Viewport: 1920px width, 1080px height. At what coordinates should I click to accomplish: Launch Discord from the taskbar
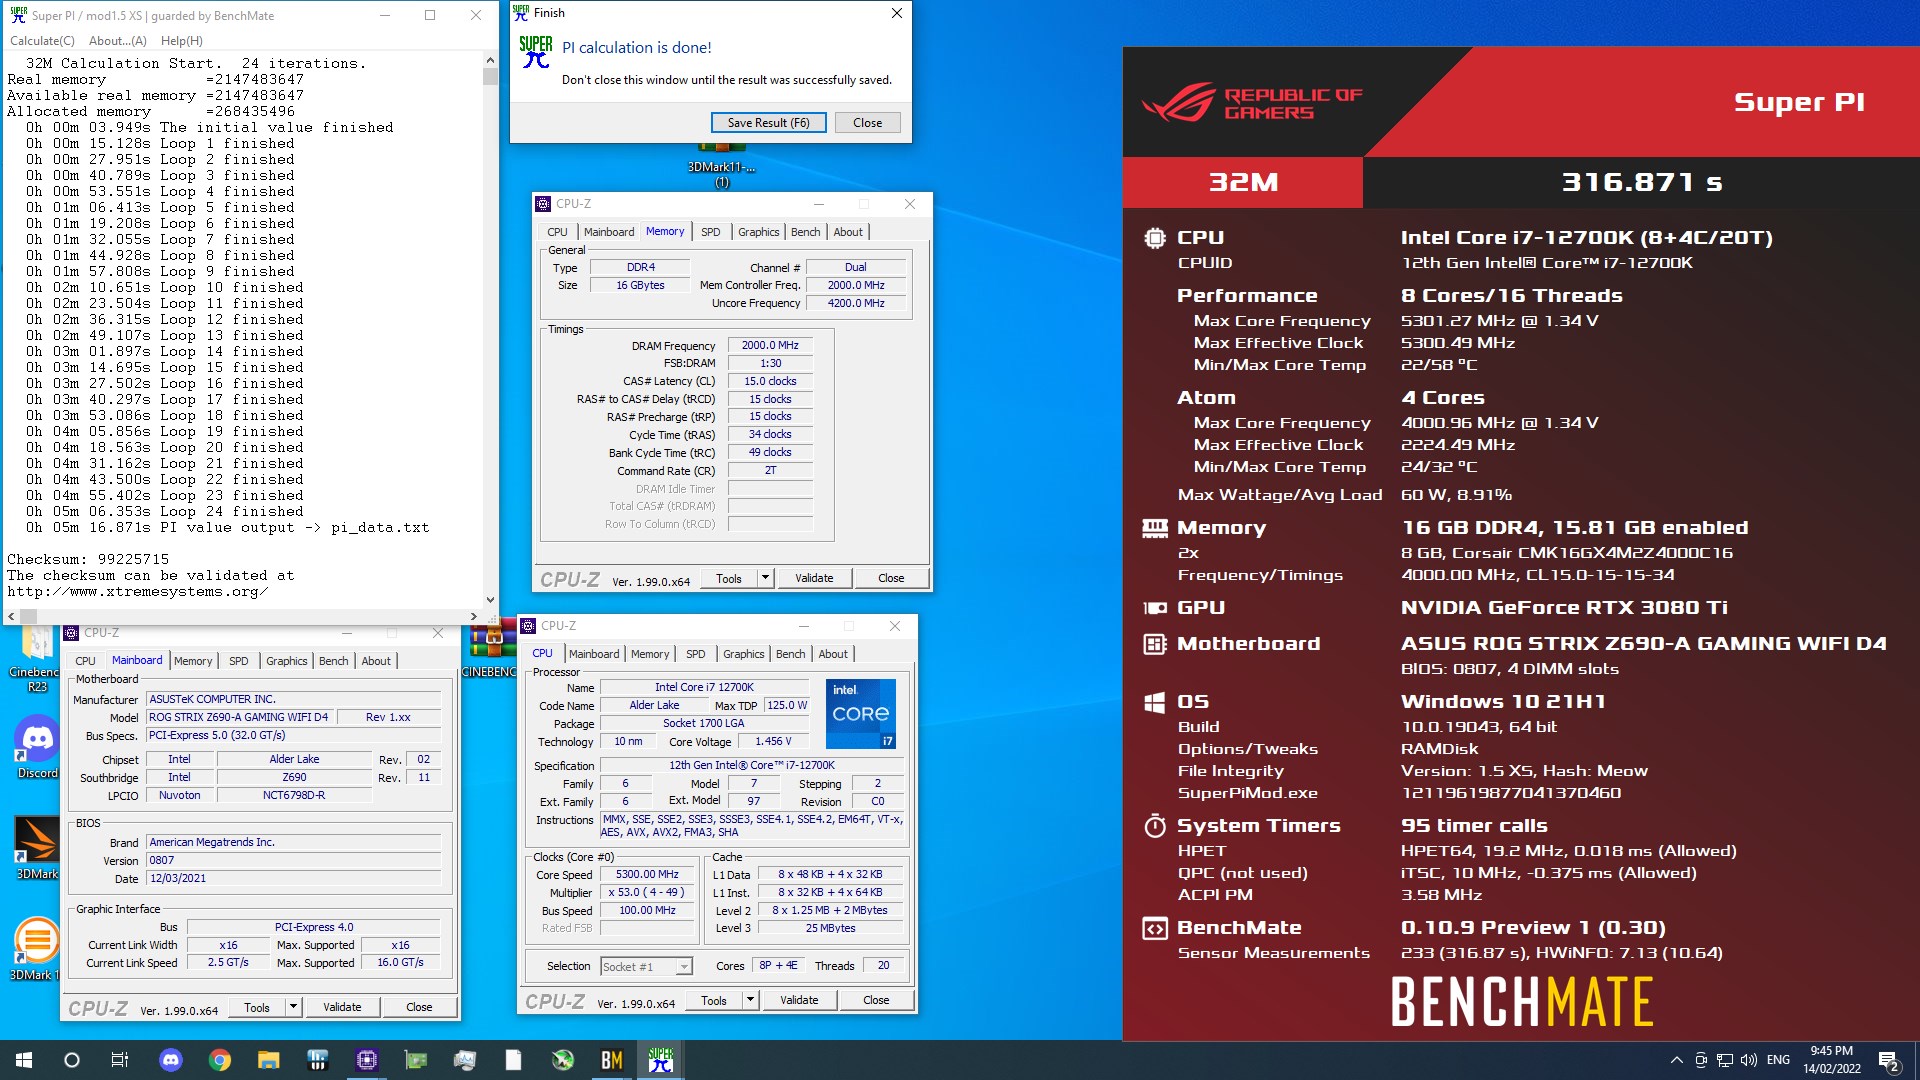pyautogui.click(x=170, y=1060)
